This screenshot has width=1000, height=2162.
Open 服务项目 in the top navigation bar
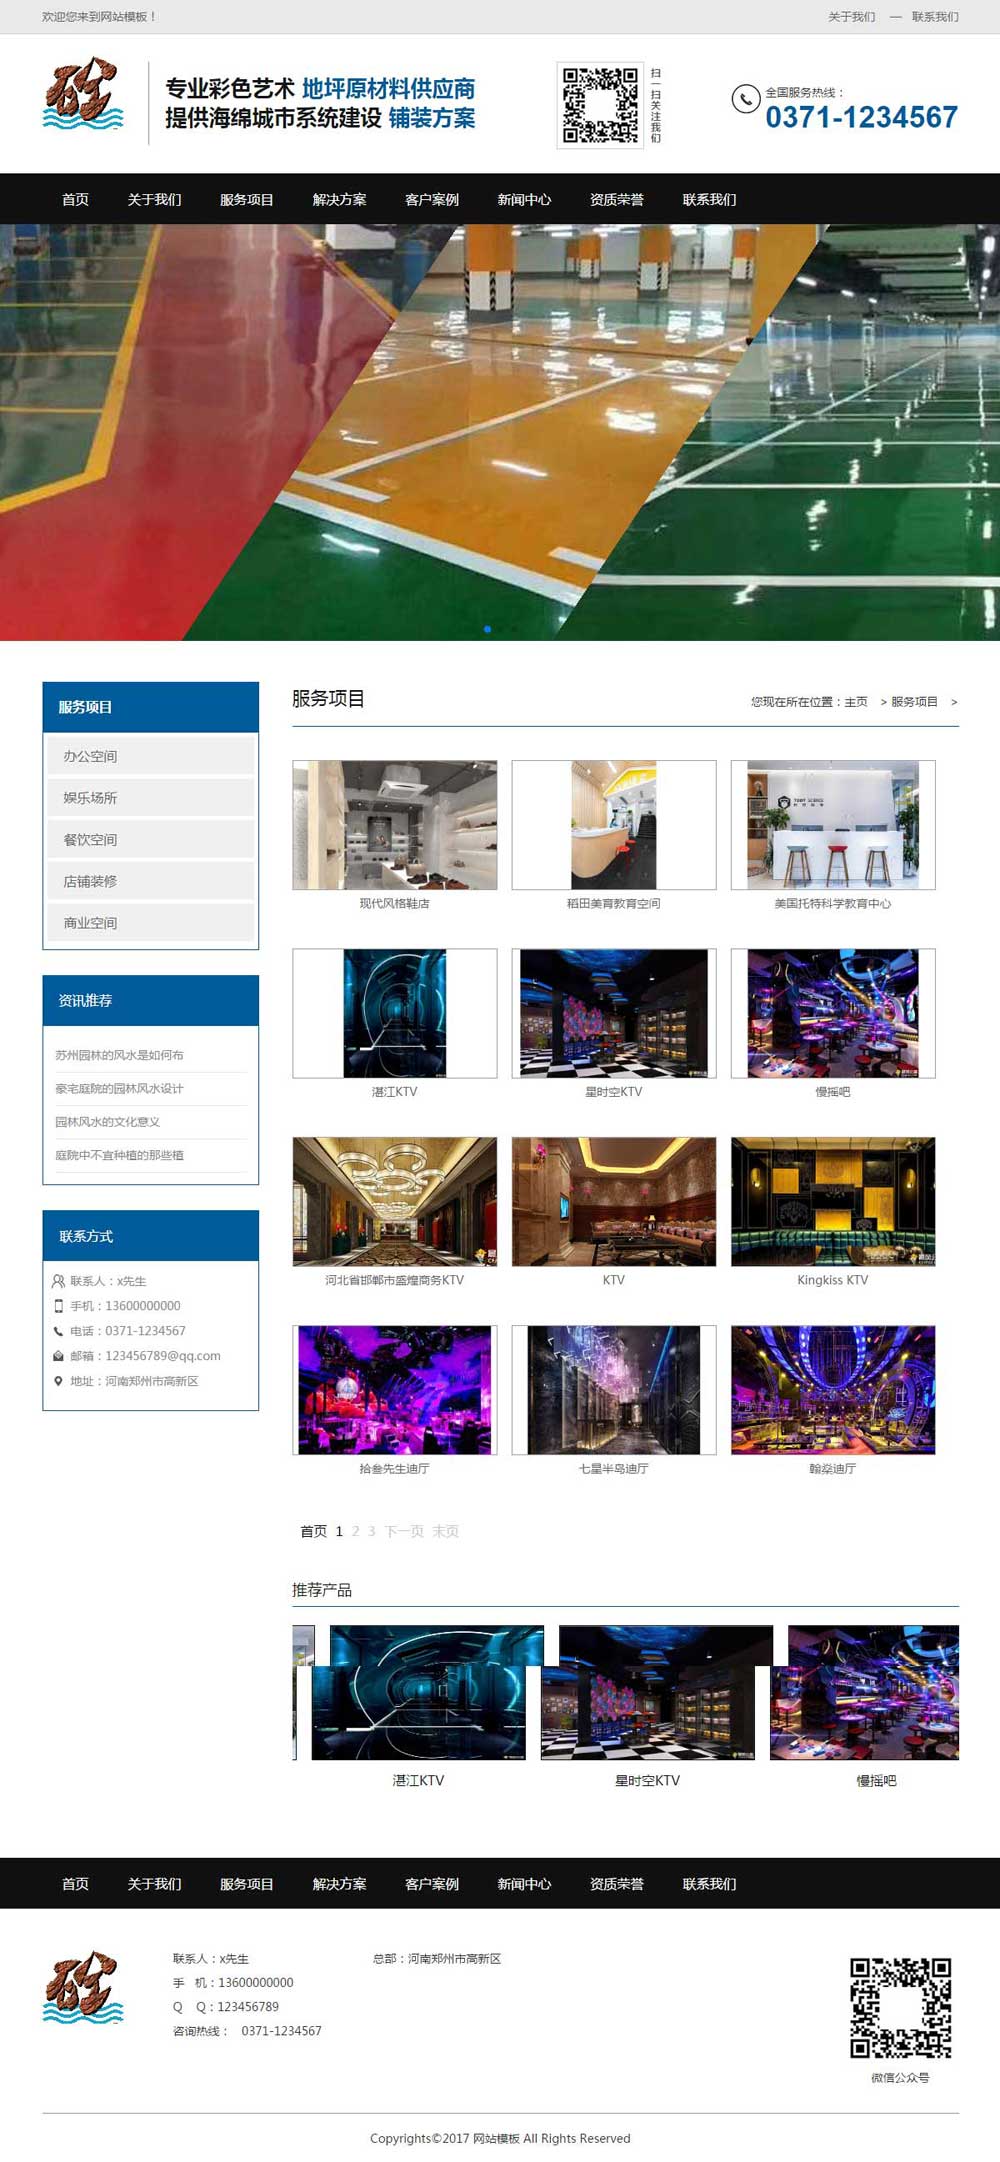tap(246, 199)
